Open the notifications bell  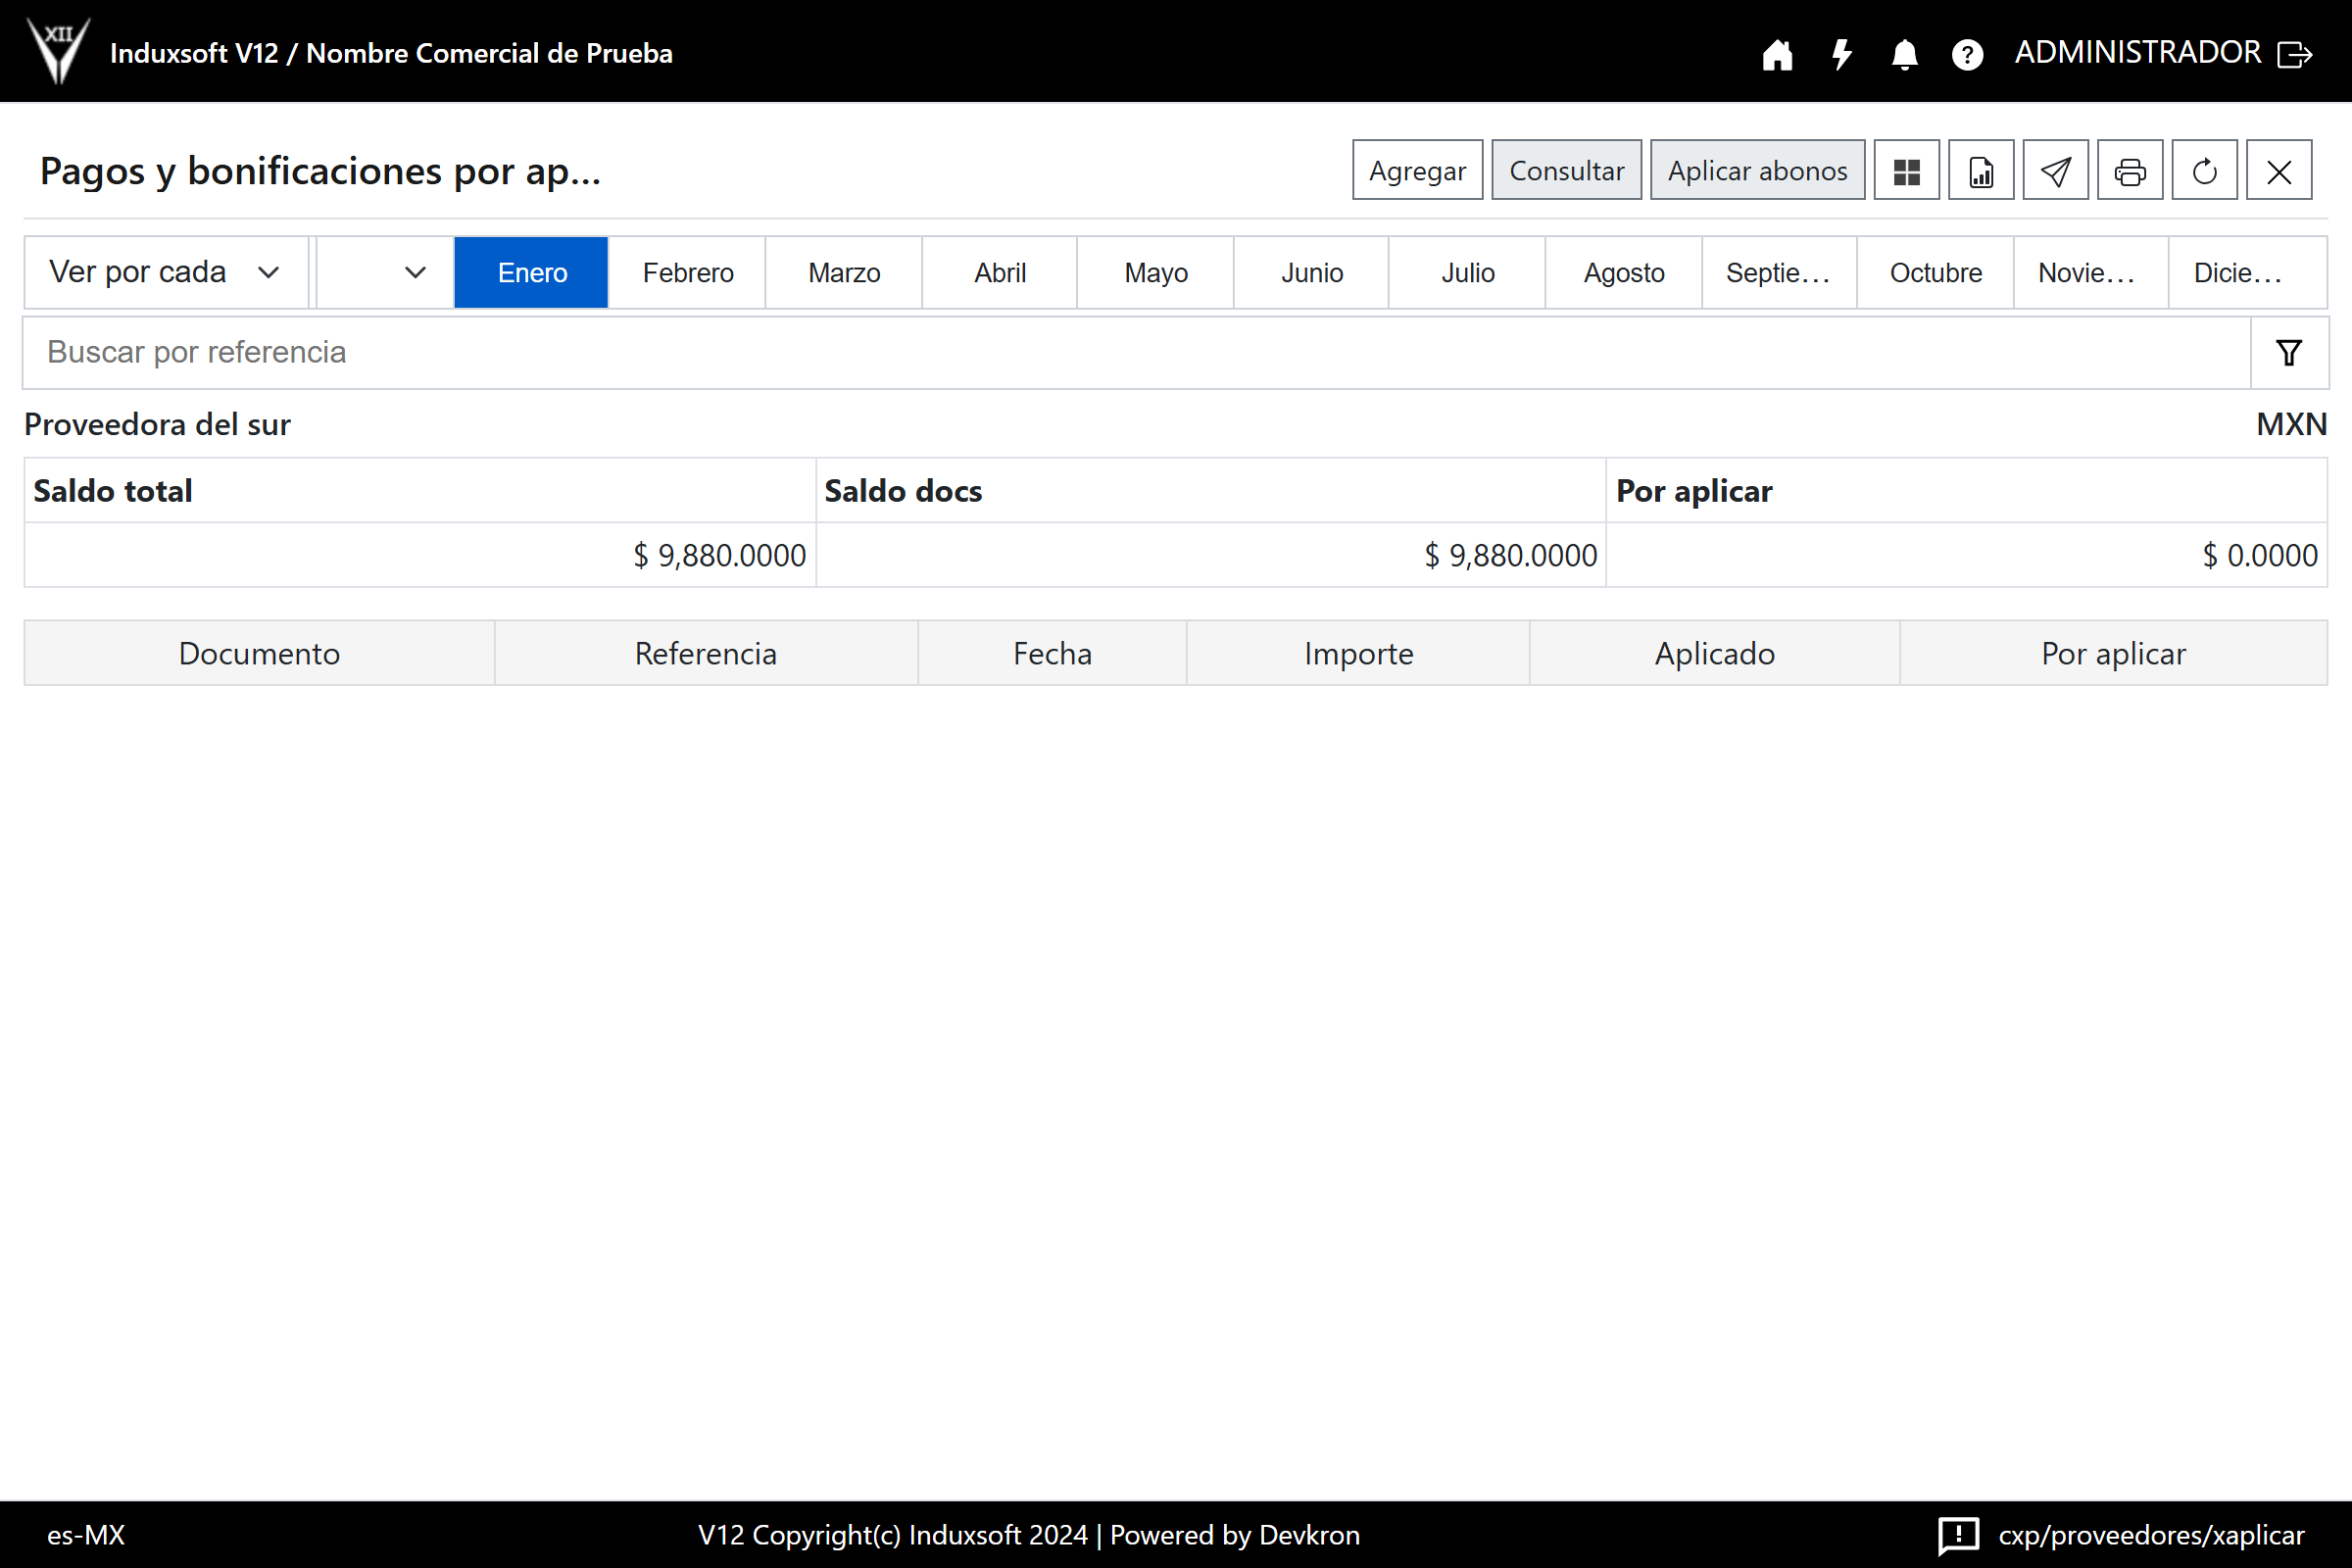pos(1904,54)
